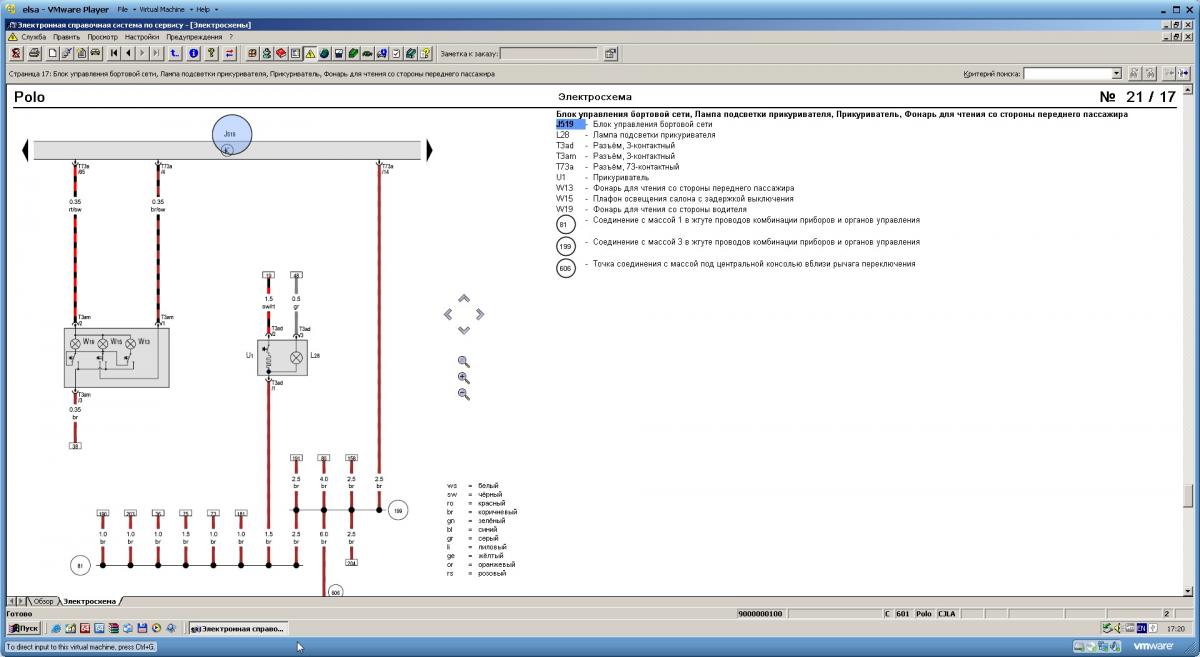Click the yellow warning triangle toolbar icon

(310, 53)
